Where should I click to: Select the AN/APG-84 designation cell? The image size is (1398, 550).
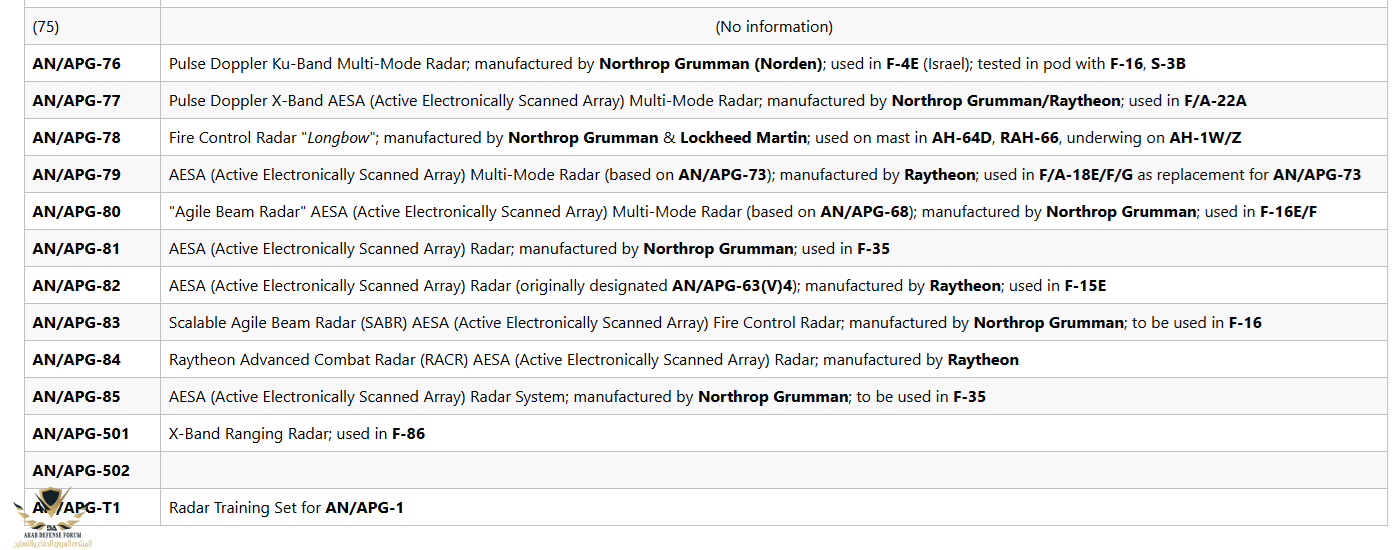click(76, 360)
